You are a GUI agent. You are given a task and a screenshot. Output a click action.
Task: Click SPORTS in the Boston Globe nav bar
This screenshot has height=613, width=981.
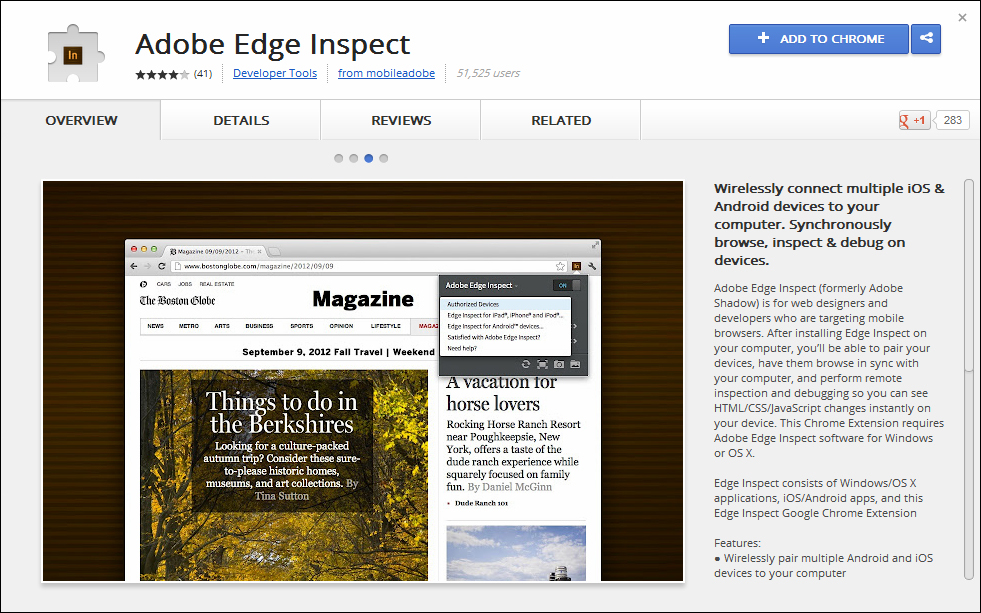tap(302, 326)
